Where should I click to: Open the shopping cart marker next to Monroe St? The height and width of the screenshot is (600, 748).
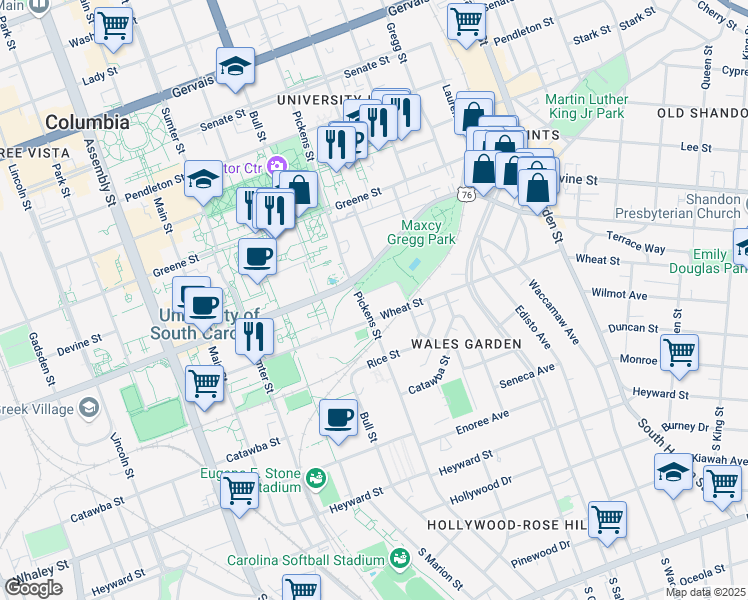pyautogui.click(x=680, y=353)
